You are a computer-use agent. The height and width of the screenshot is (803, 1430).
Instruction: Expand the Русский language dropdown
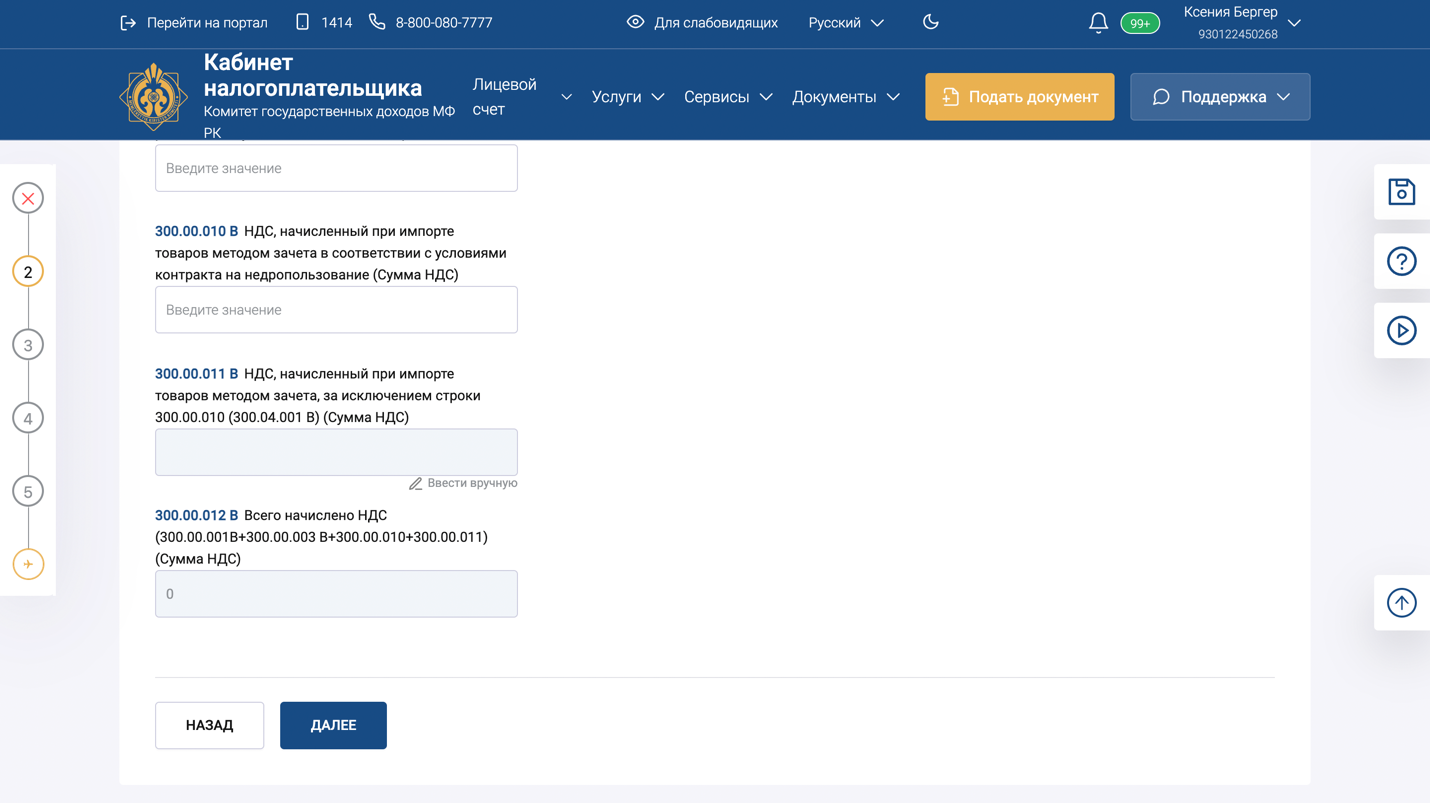[846, 22]
